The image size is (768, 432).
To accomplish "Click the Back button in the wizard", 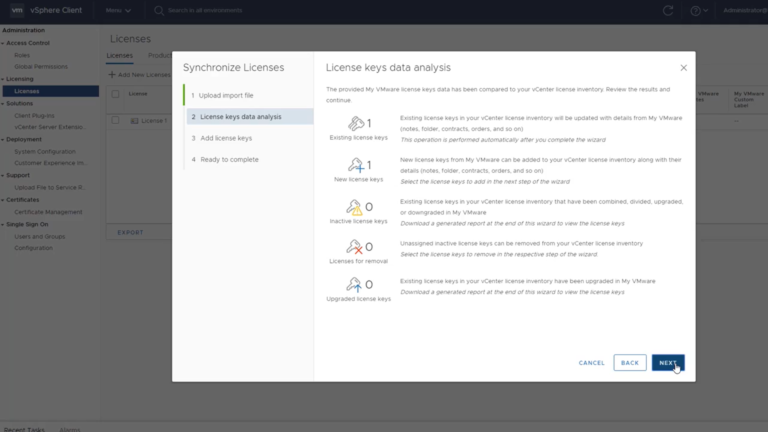I will (x=629, y=362).
